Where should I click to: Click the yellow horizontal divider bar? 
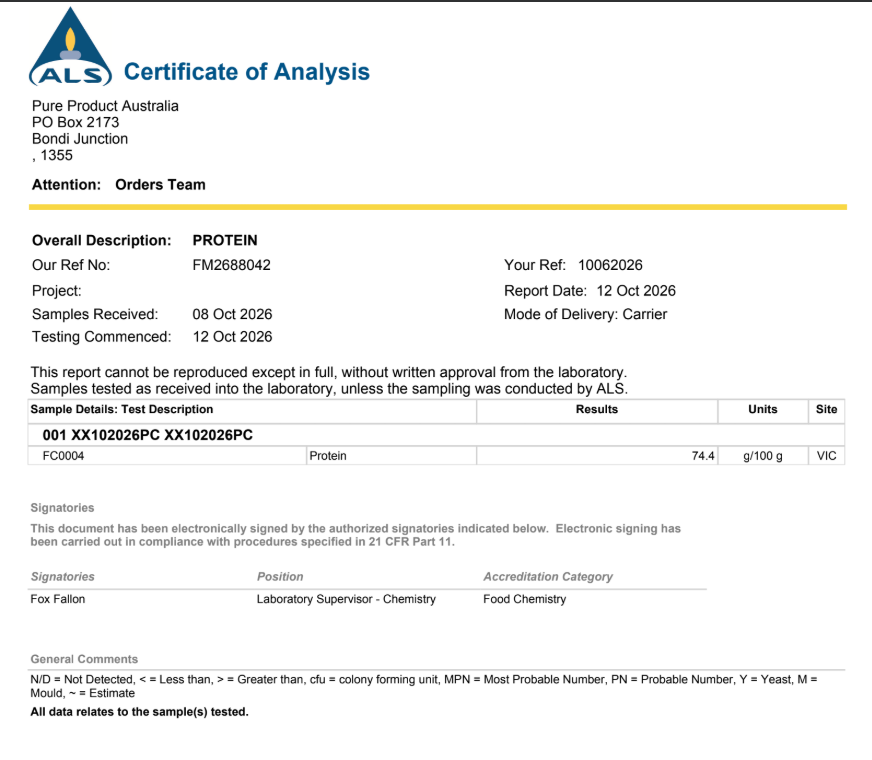pos(438,207)
